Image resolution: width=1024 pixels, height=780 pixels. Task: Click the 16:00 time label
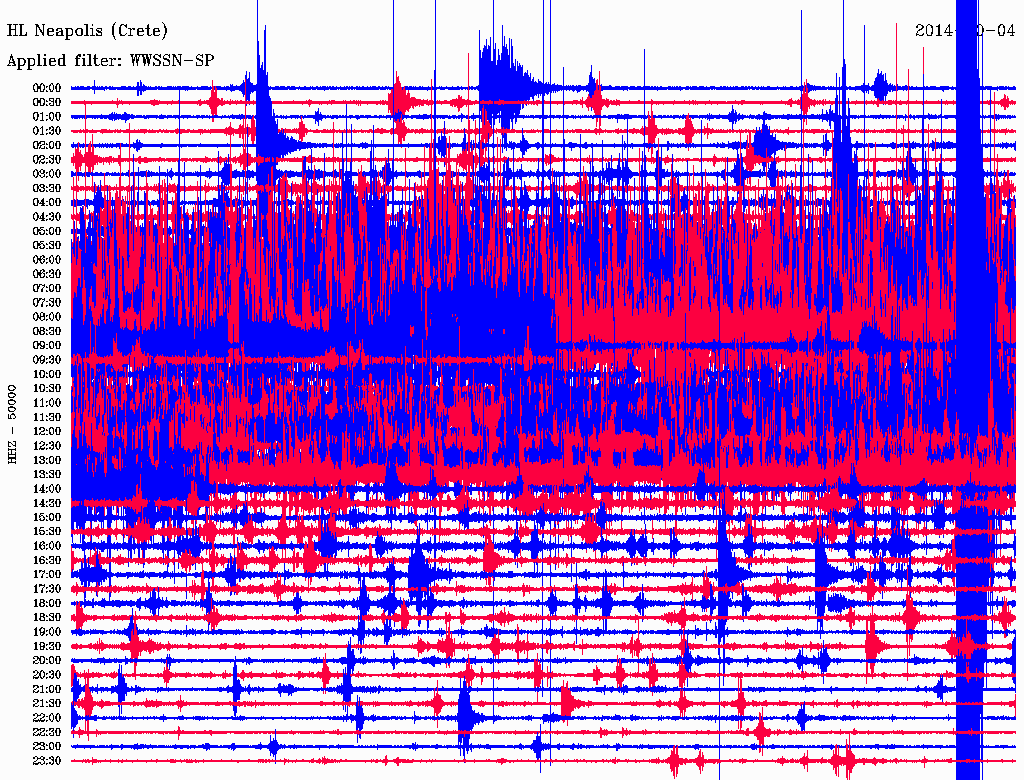pyautogui.click(x=47, y=546)
